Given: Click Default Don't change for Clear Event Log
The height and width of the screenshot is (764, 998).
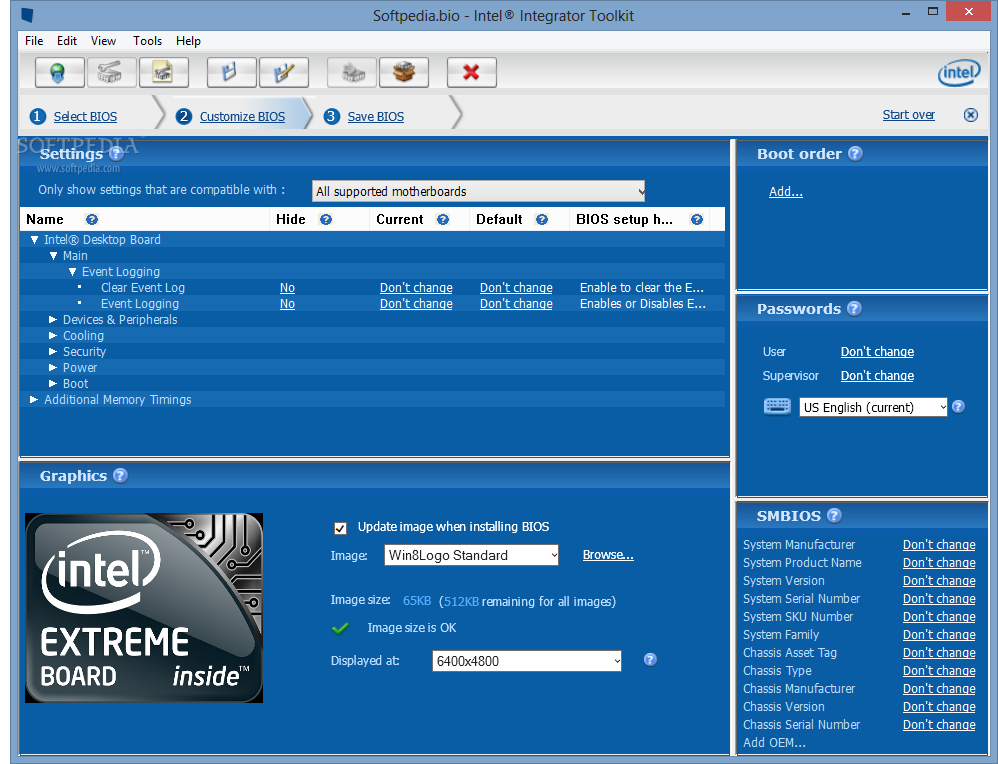Looking at the screenshot, I should 516,288.
